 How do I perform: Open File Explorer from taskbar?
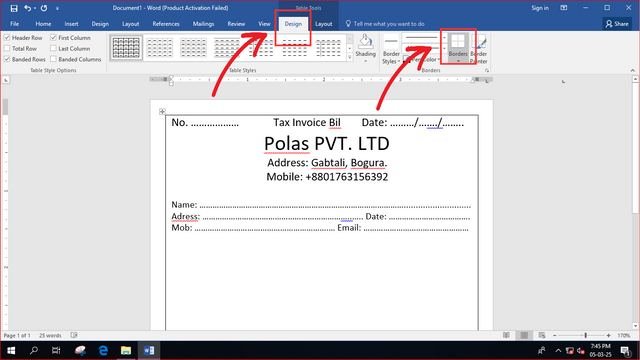pos(126,351)
